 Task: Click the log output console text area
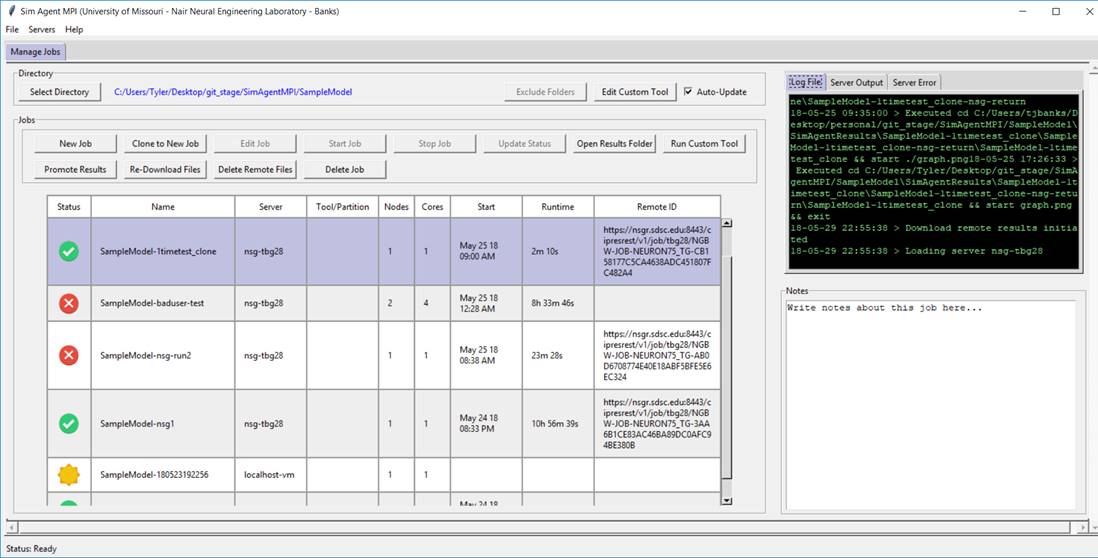[x=933, y=181]
